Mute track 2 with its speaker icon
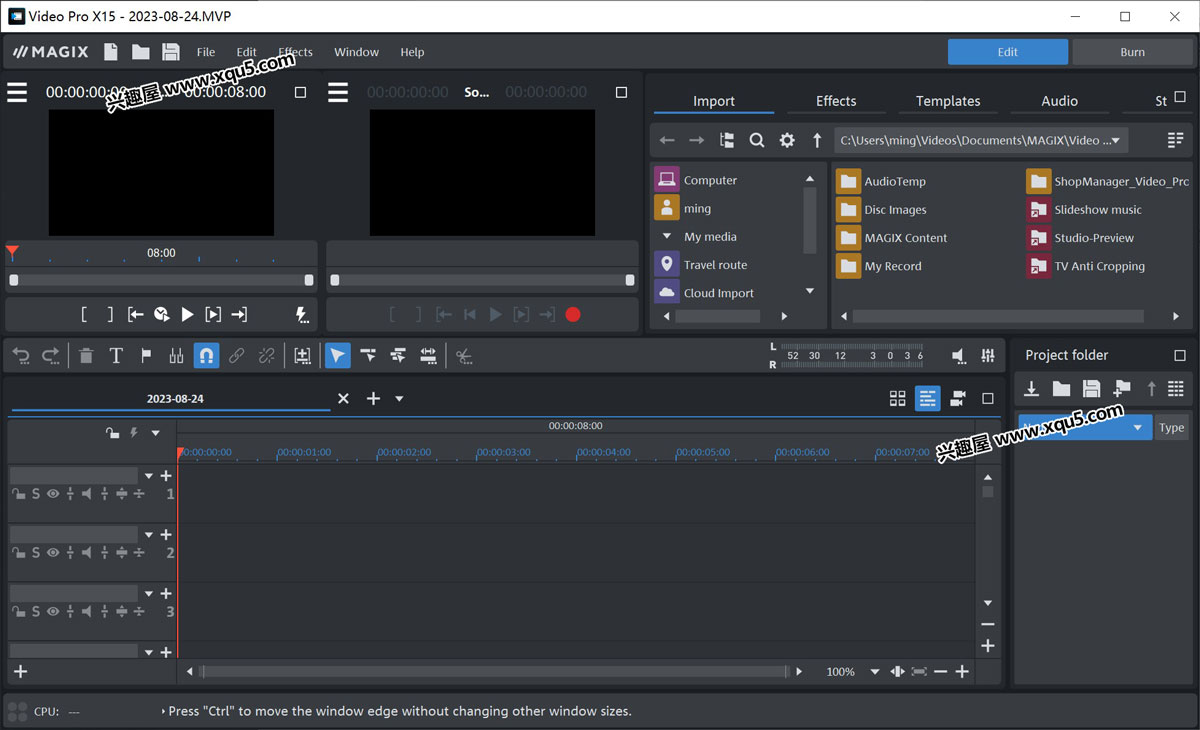This screenshot has height=730, width=1200. pos(87,553)
